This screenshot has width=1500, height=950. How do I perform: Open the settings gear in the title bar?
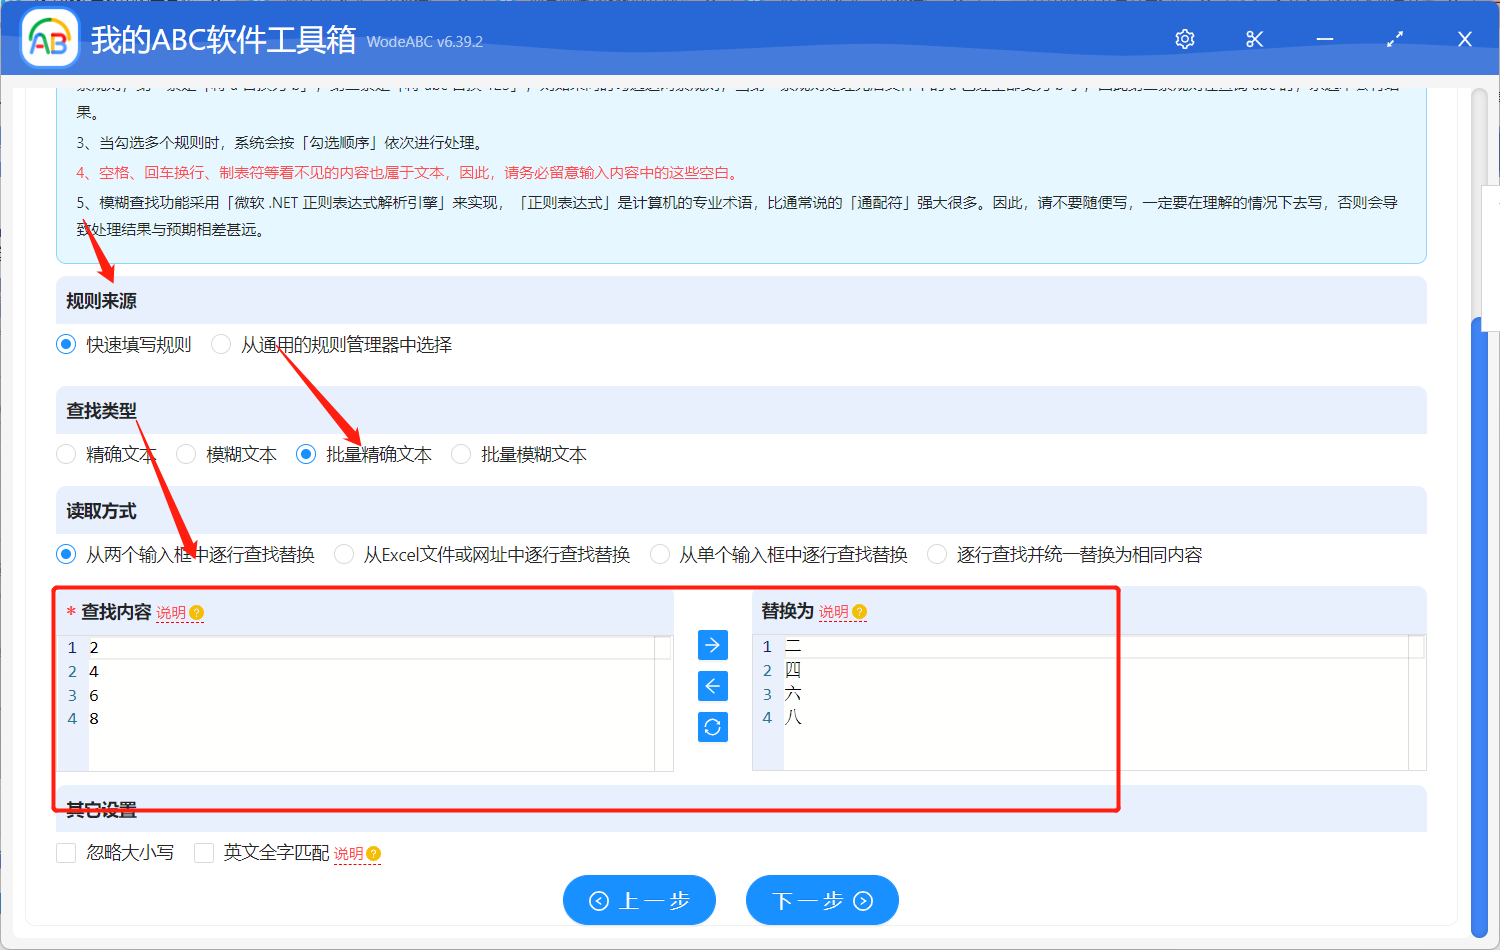point(1184,39)
